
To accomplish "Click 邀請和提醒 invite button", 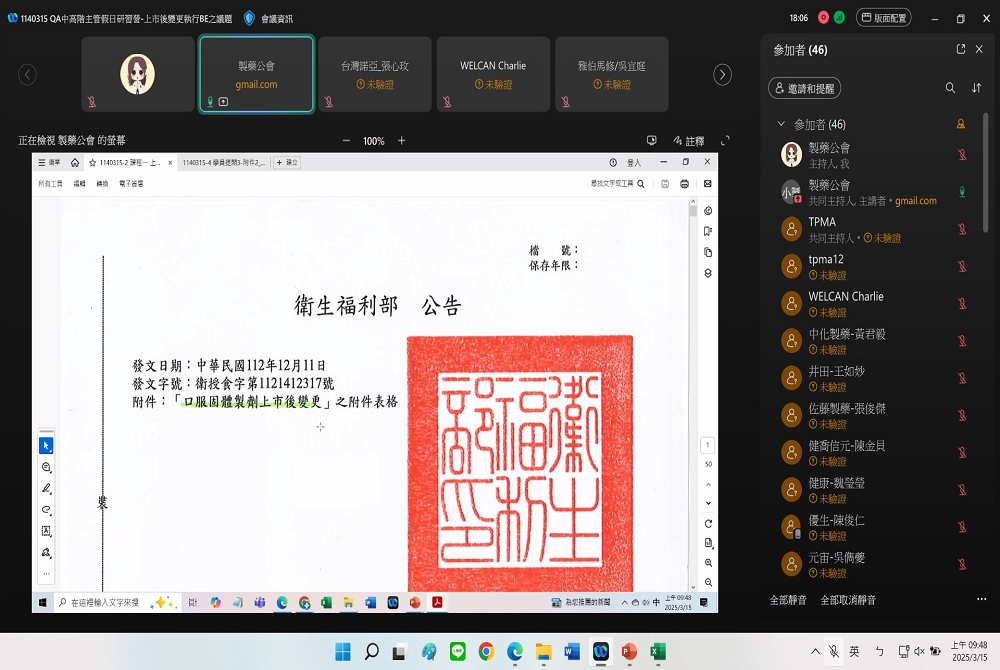I will (x=804, y=89).
